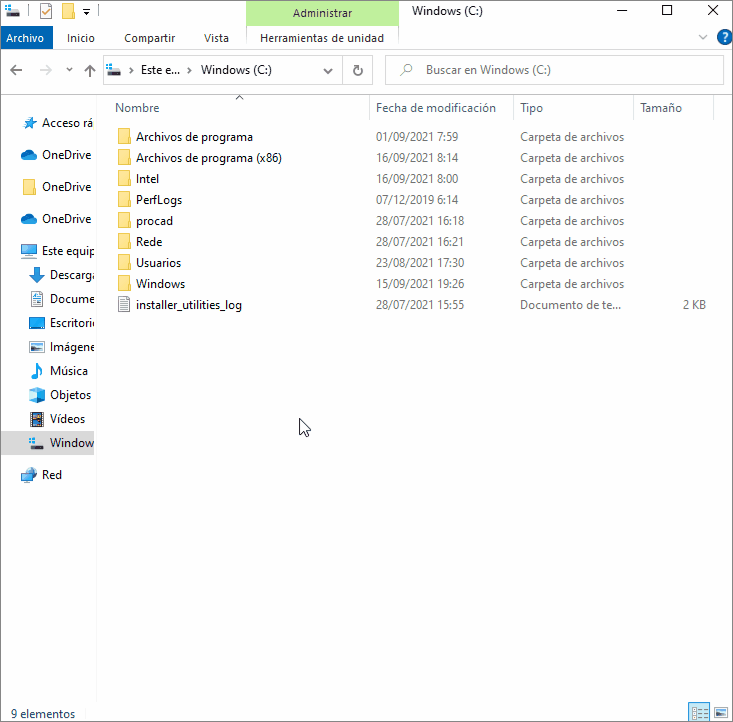Click the Properties icon in the quick access toolbar
Image resolution: width=733 pixels, height=722 pixels.
(x=46, y=11)
